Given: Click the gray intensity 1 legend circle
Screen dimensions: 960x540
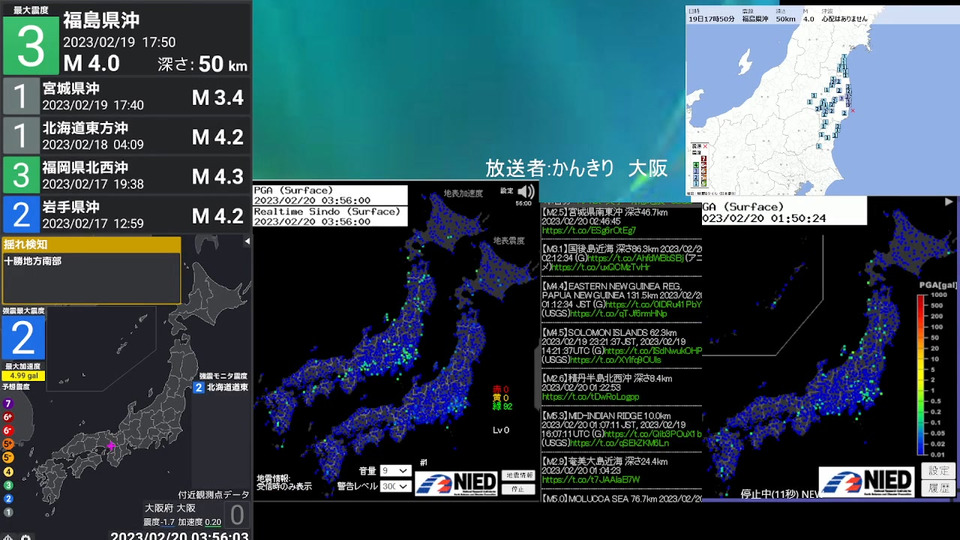Looking at the screenshot, I should [8, 512].
